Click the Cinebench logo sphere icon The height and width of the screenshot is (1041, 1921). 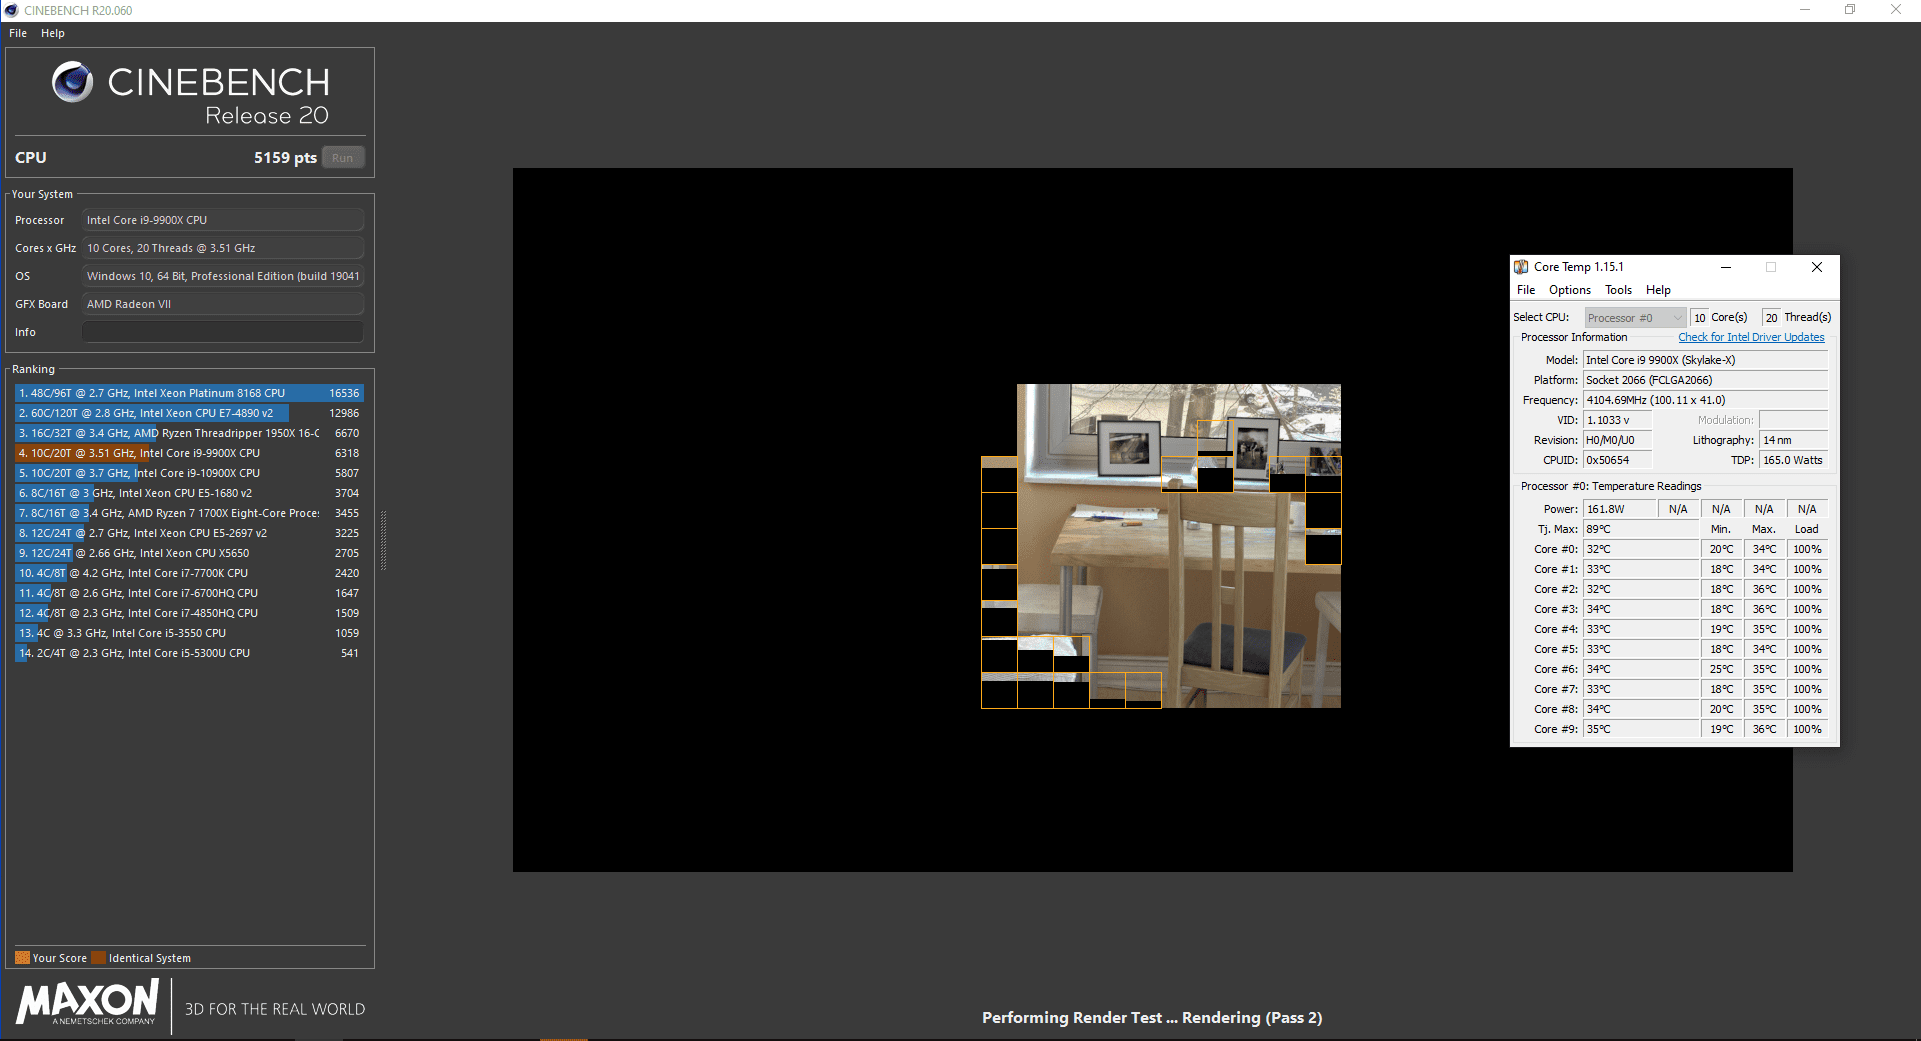73,82
